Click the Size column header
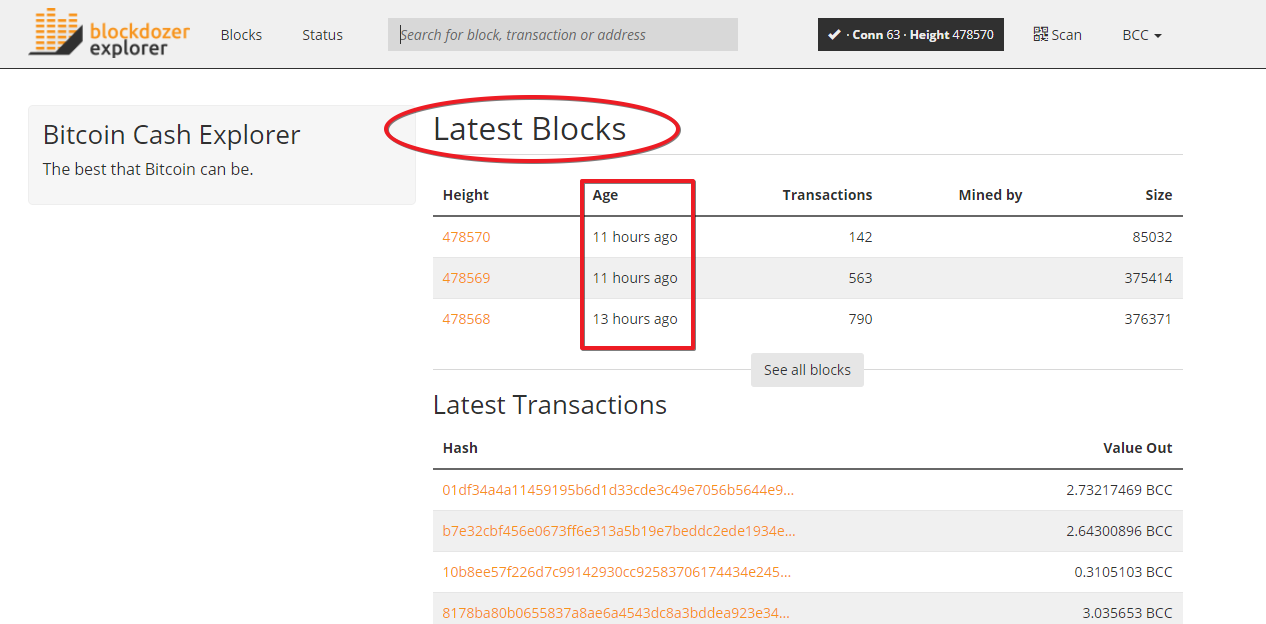The image size is (1266, 624). click(1159, 195)
